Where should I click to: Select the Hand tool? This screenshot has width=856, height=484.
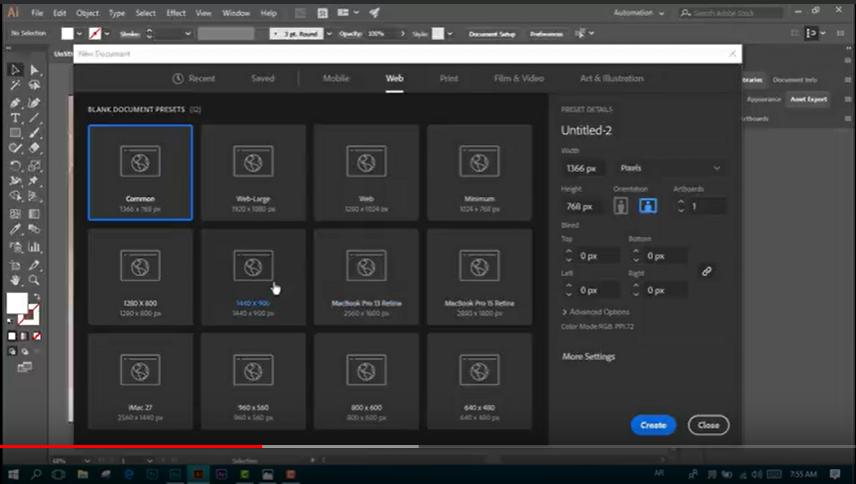point(15,280)
